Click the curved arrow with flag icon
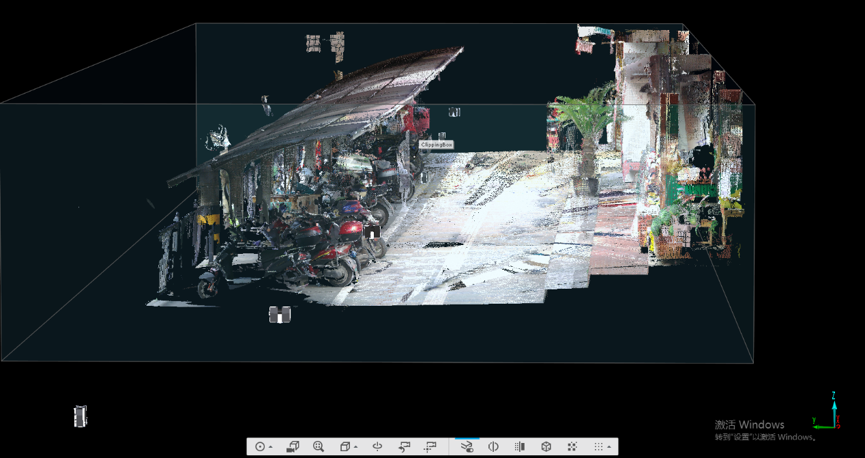 click(405, 447)
